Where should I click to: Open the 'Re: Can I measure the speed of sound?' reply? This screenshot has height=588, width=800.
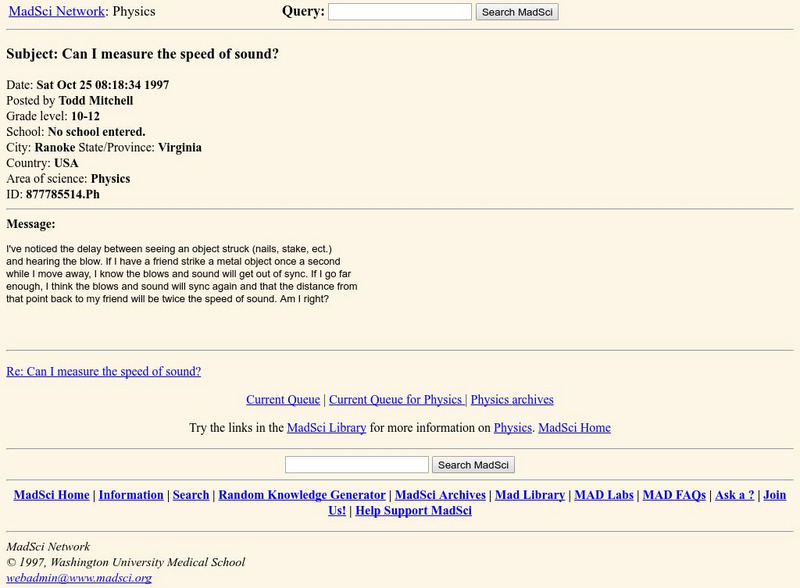pyautogui.click(x=104, y=371)
